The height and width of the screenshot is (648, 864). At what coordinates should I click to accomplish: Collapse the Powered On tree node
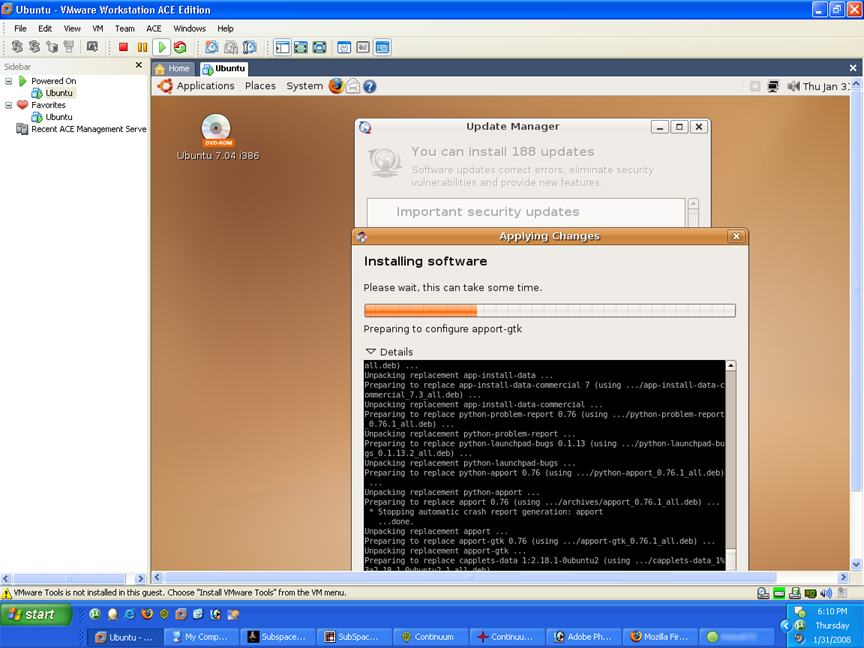click(x=9, y=81)
